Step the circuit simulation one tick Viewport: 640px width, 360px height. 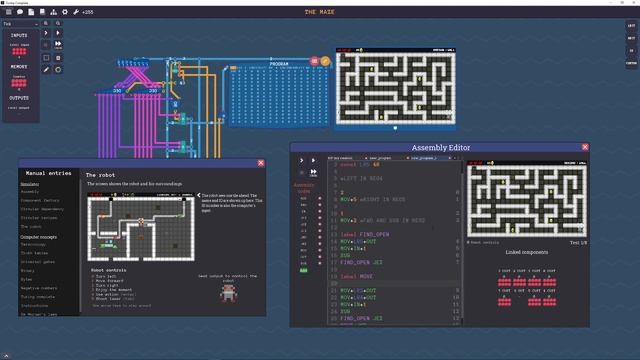pyautogui.click(x=46, y=33)
